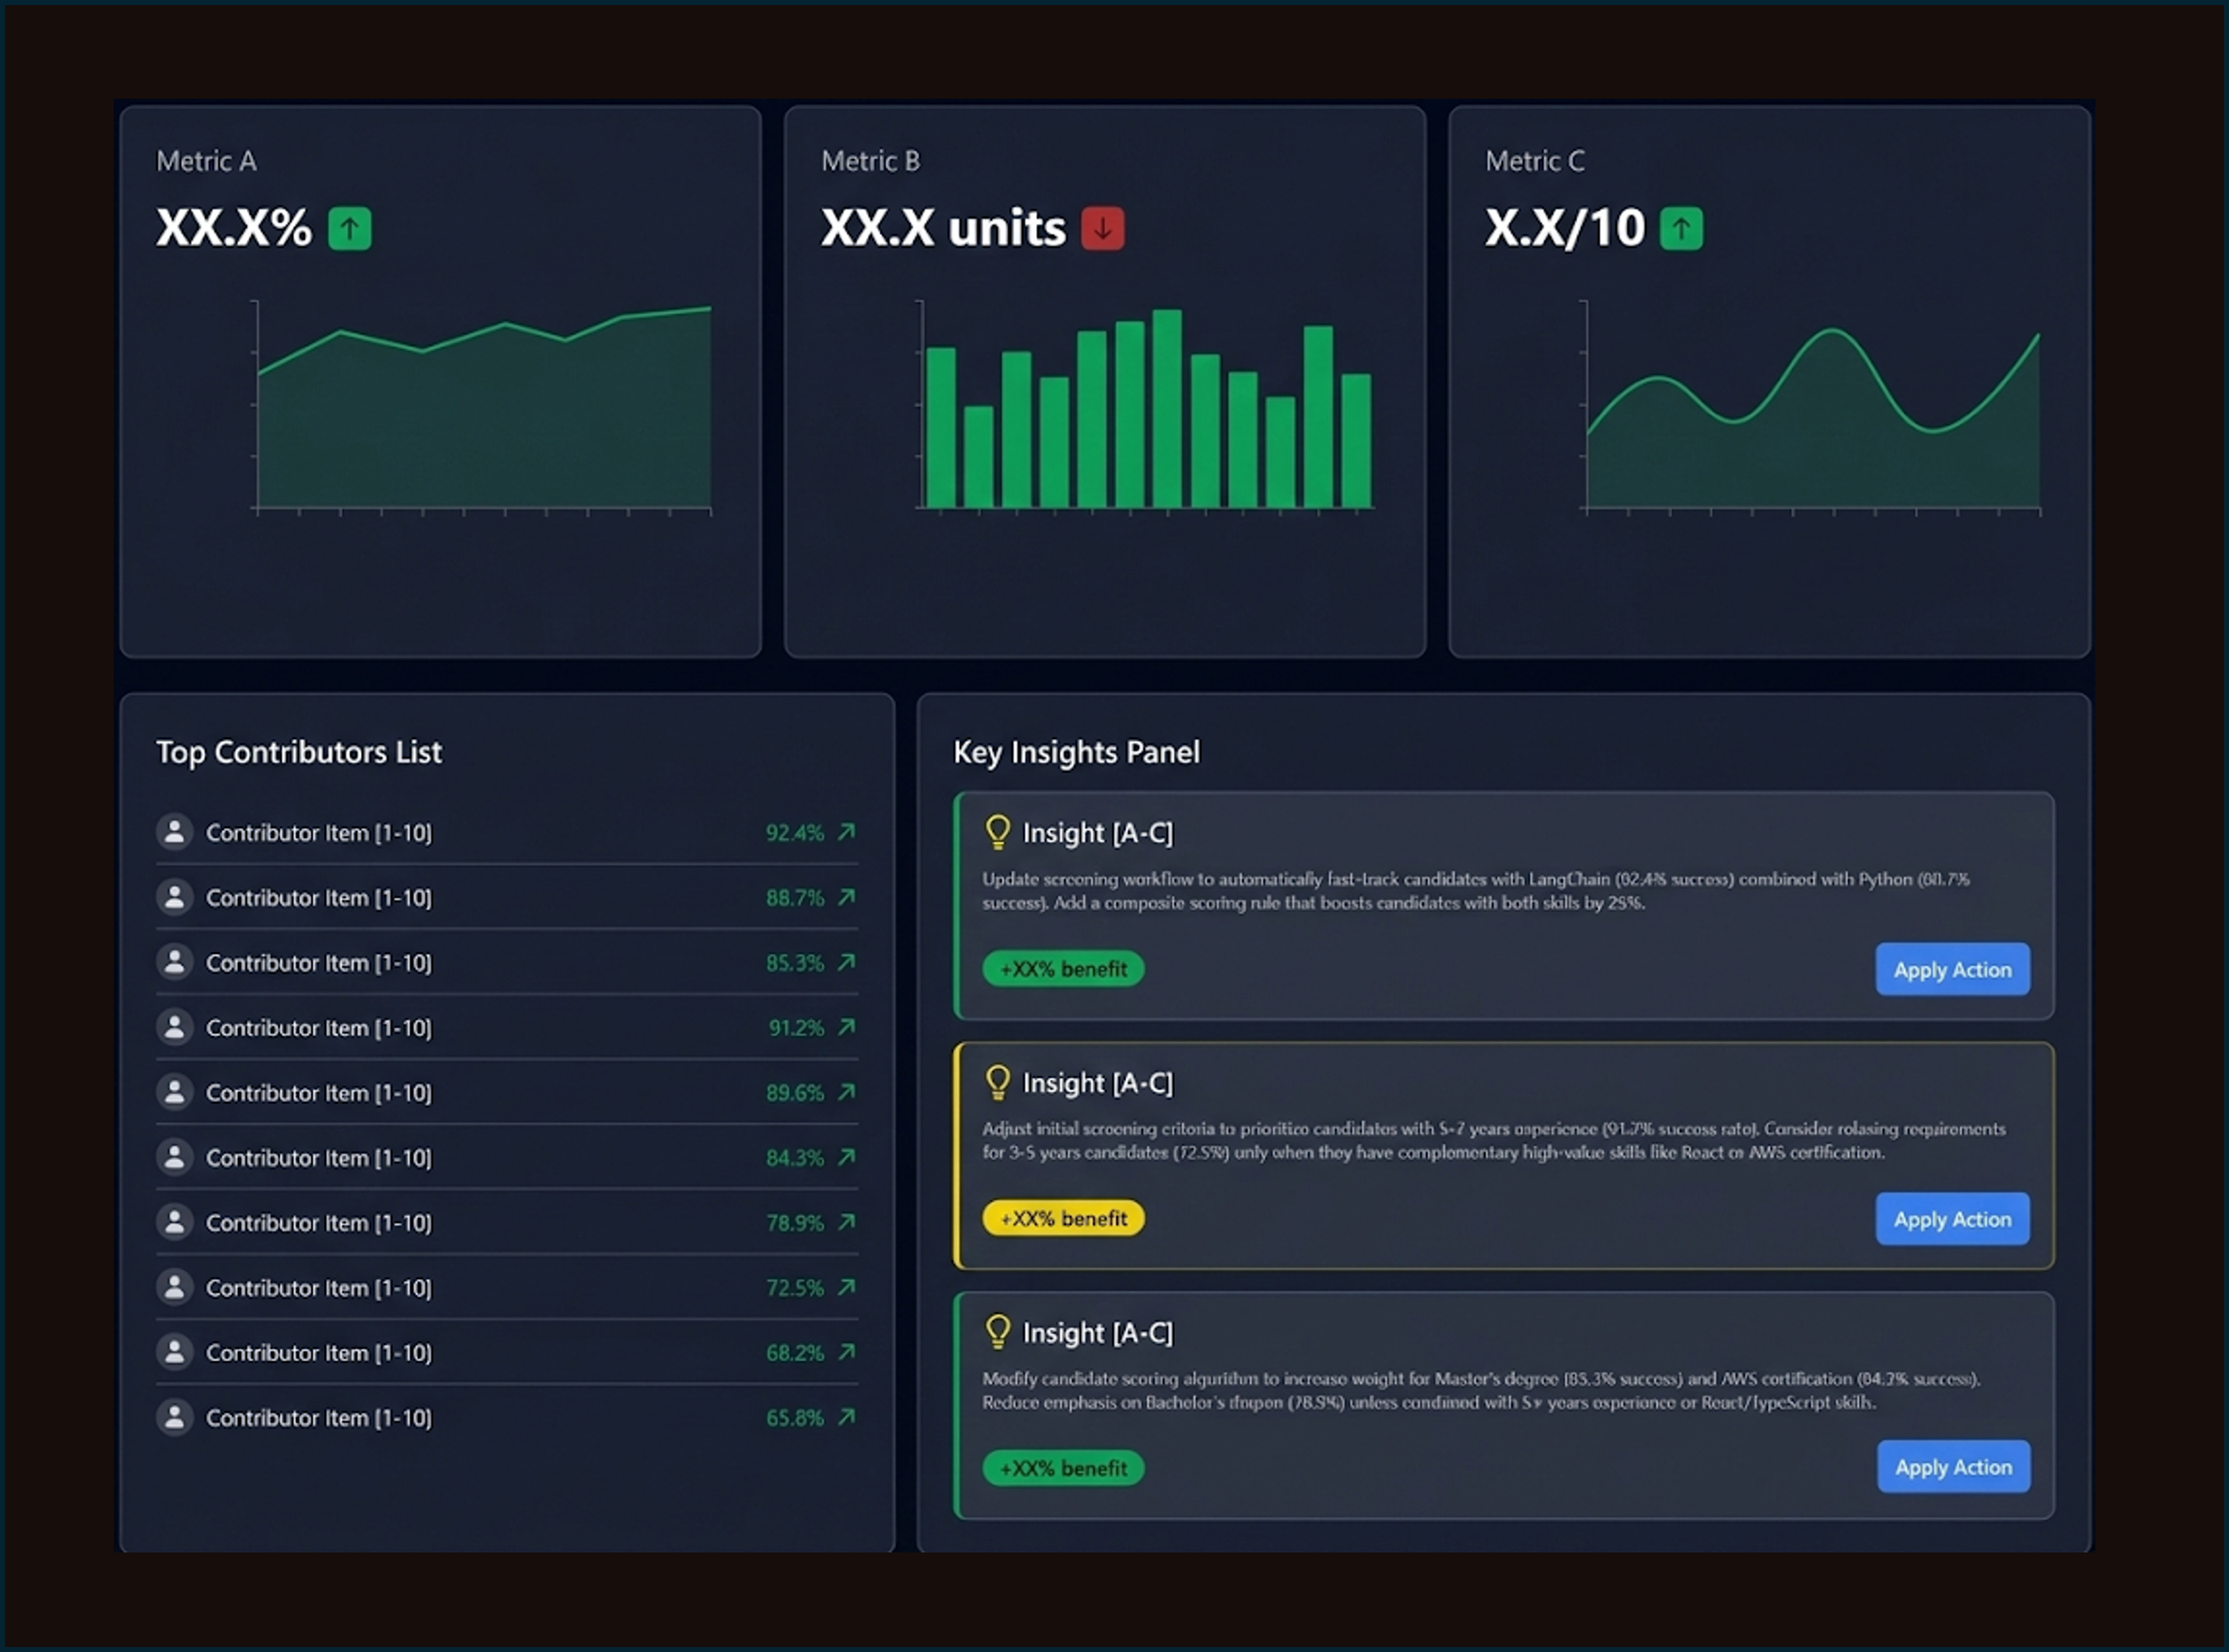Click the lightbulb icon on the yellow-bordered insight
2229x1652 pixels.
click(997, 1082)
